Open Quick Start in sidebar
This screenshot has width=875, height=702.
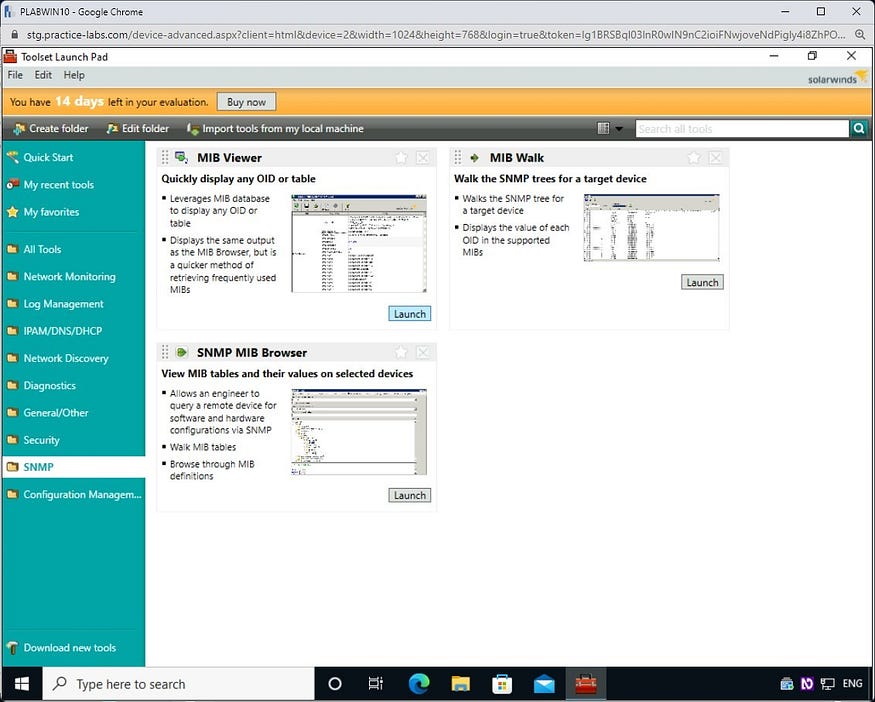[48, 157]
